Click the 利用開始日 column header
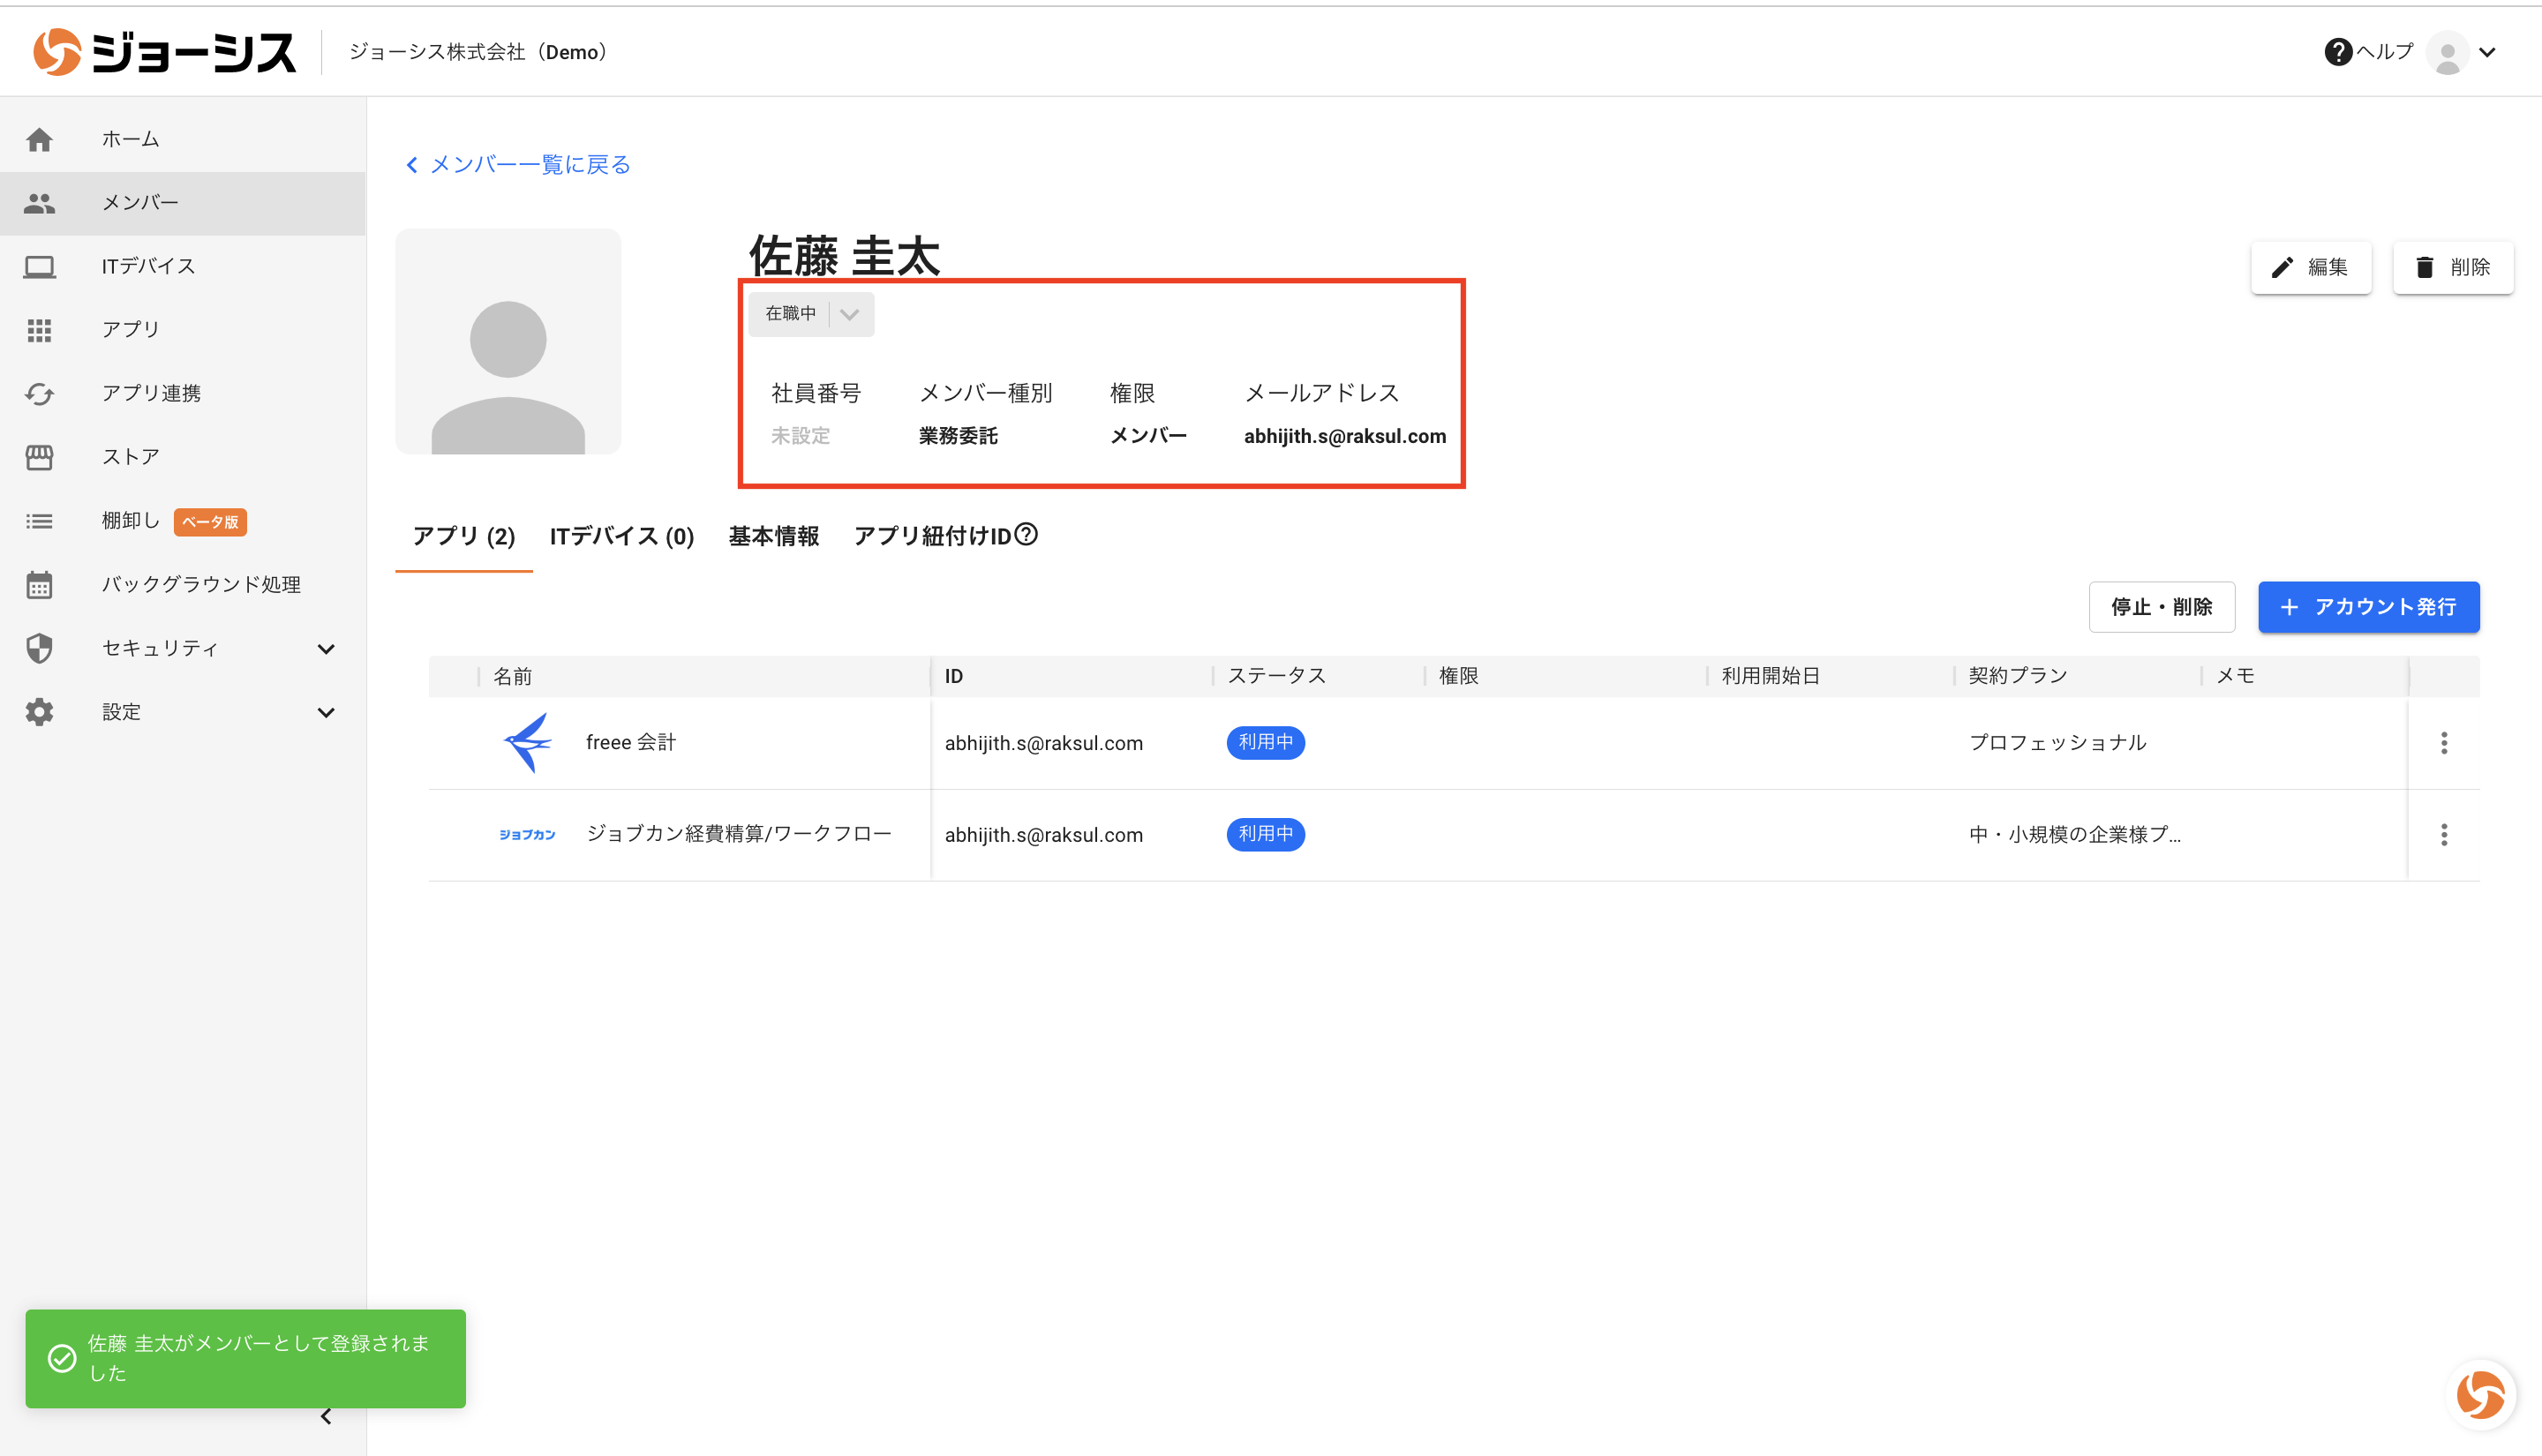Viewport: 2542px width, 1456px height. click(x=1770, y=677)
